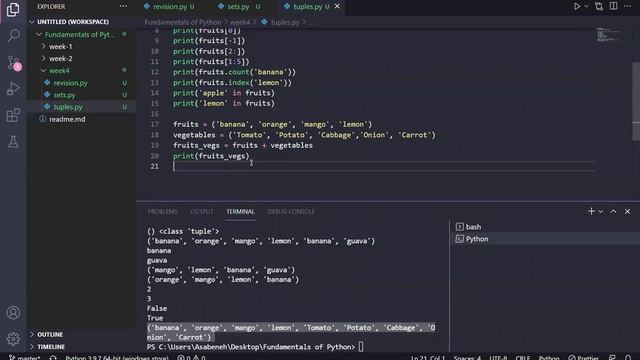Click the print(fruits_vegs) code line
The height and width of the screenshot is (360, 640).
(x=211, y=156)
